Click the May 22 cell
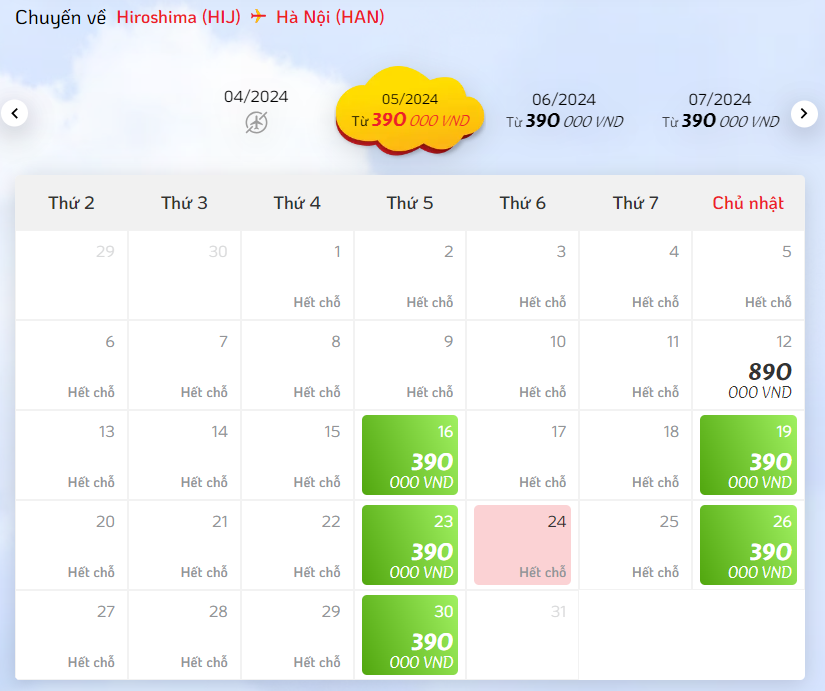This screenshot has width=825, height=691. 297,545
